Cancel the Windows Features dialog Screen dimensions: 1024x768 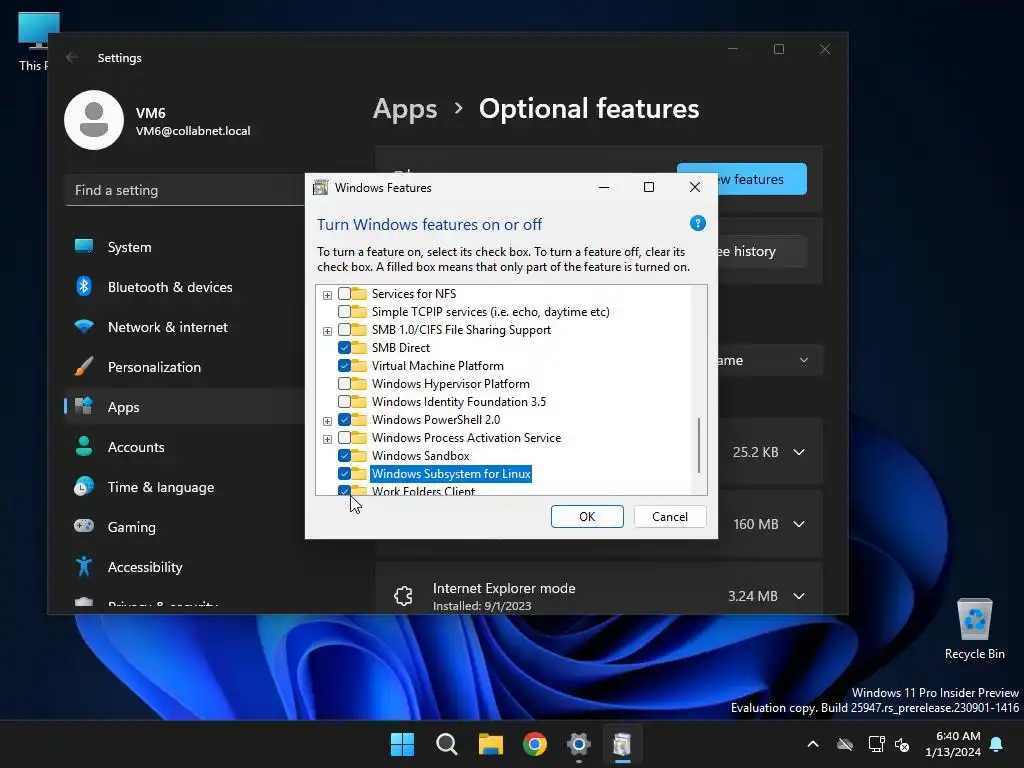point(670,517)
